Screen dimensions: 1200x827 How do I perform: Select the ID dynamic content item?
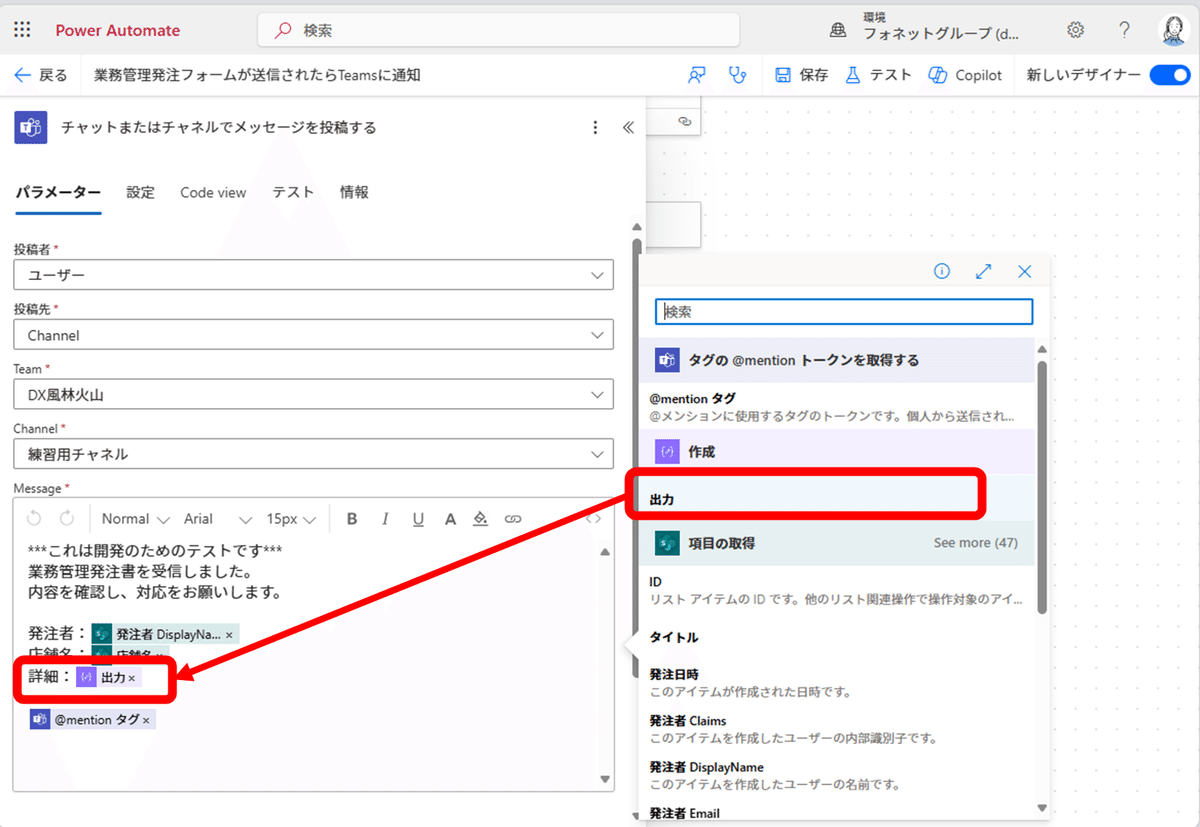(x=837, y=590)
